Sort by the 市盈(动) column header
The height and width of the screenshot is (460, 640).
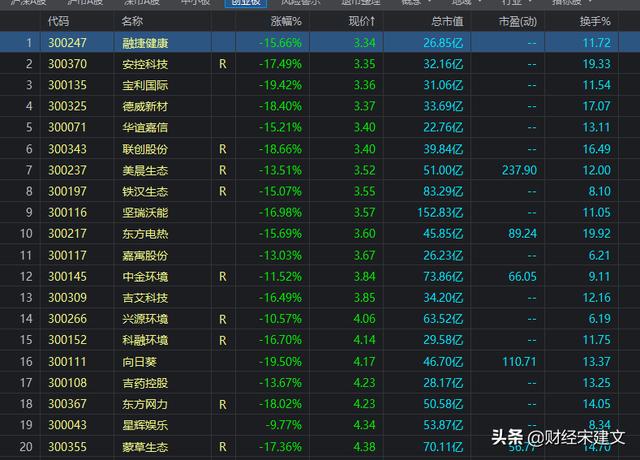tap(518, 21)
